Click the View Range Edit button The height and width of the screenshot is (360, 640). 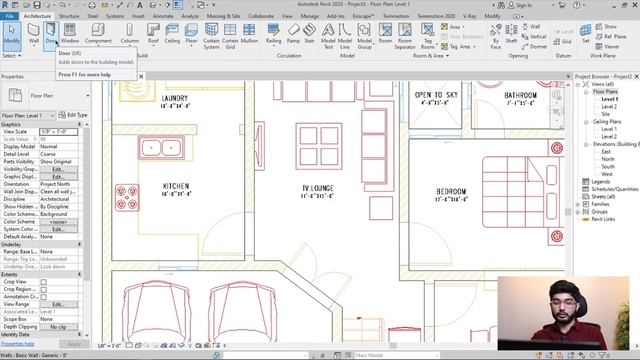58,304
